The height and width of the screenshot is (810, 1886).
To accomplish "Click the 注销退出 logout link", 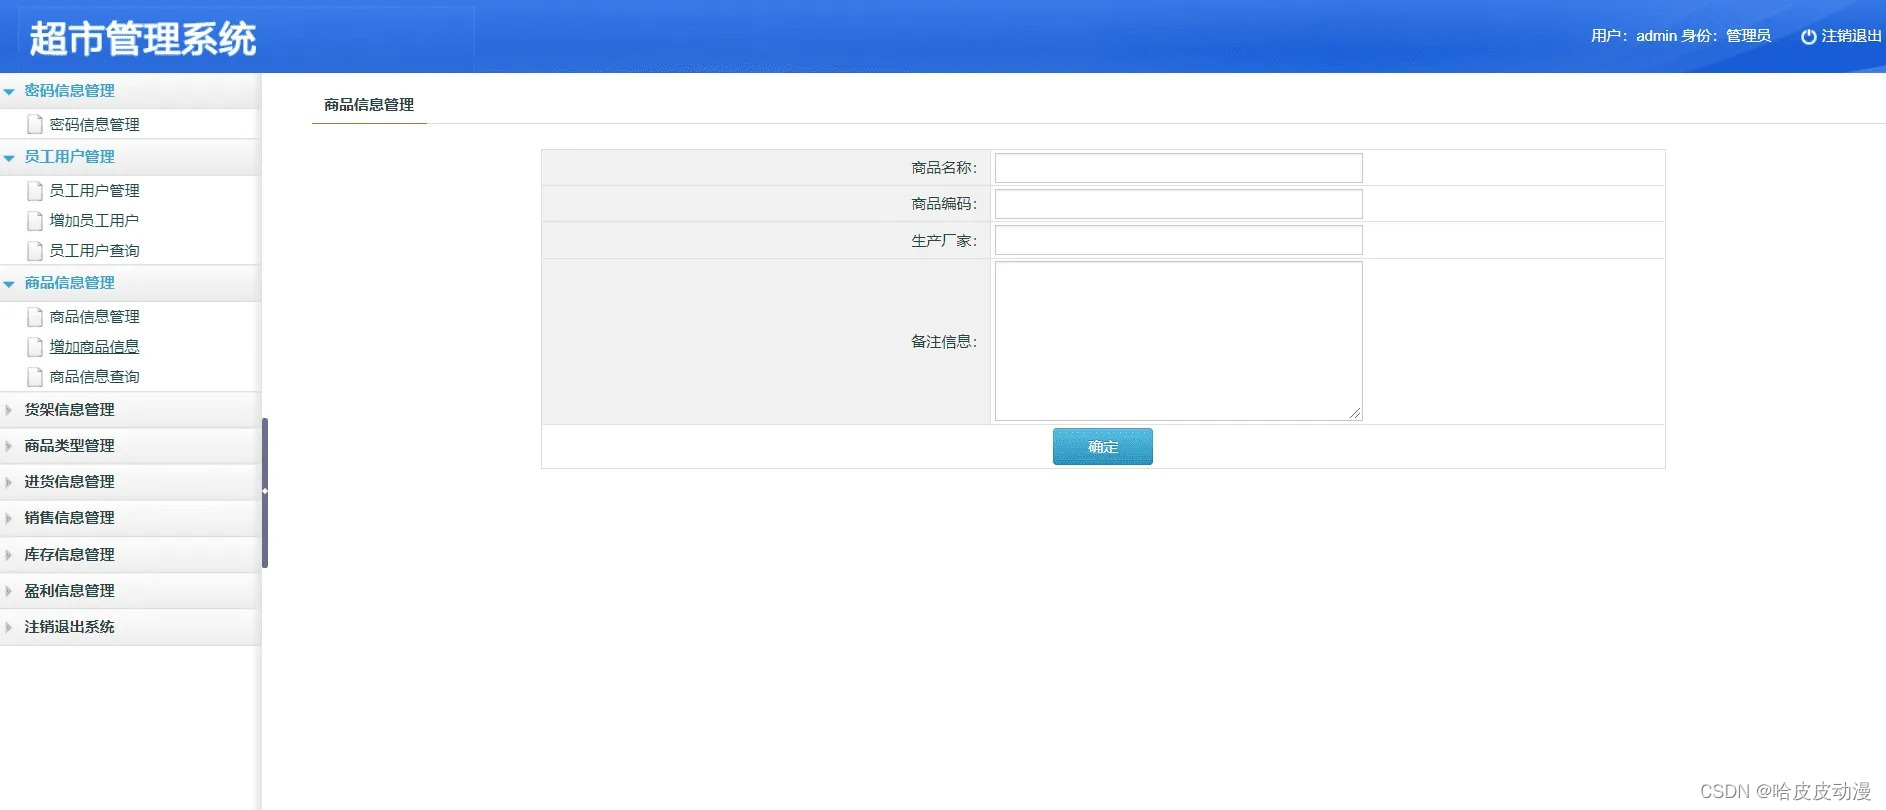I will click(1851, 36).
